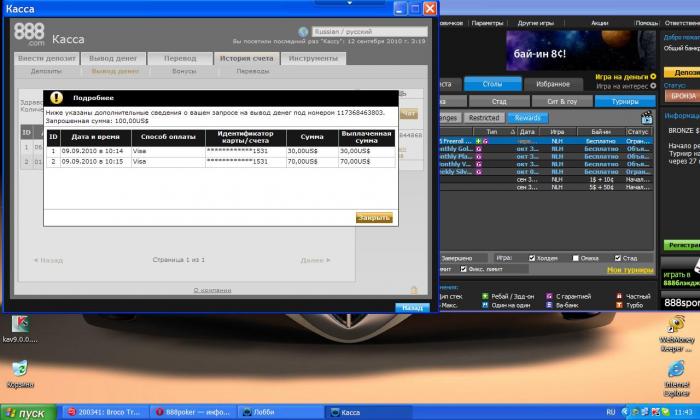
Task: Toggle the Фикс. лимит checkbox
Action: pos(463,269)
